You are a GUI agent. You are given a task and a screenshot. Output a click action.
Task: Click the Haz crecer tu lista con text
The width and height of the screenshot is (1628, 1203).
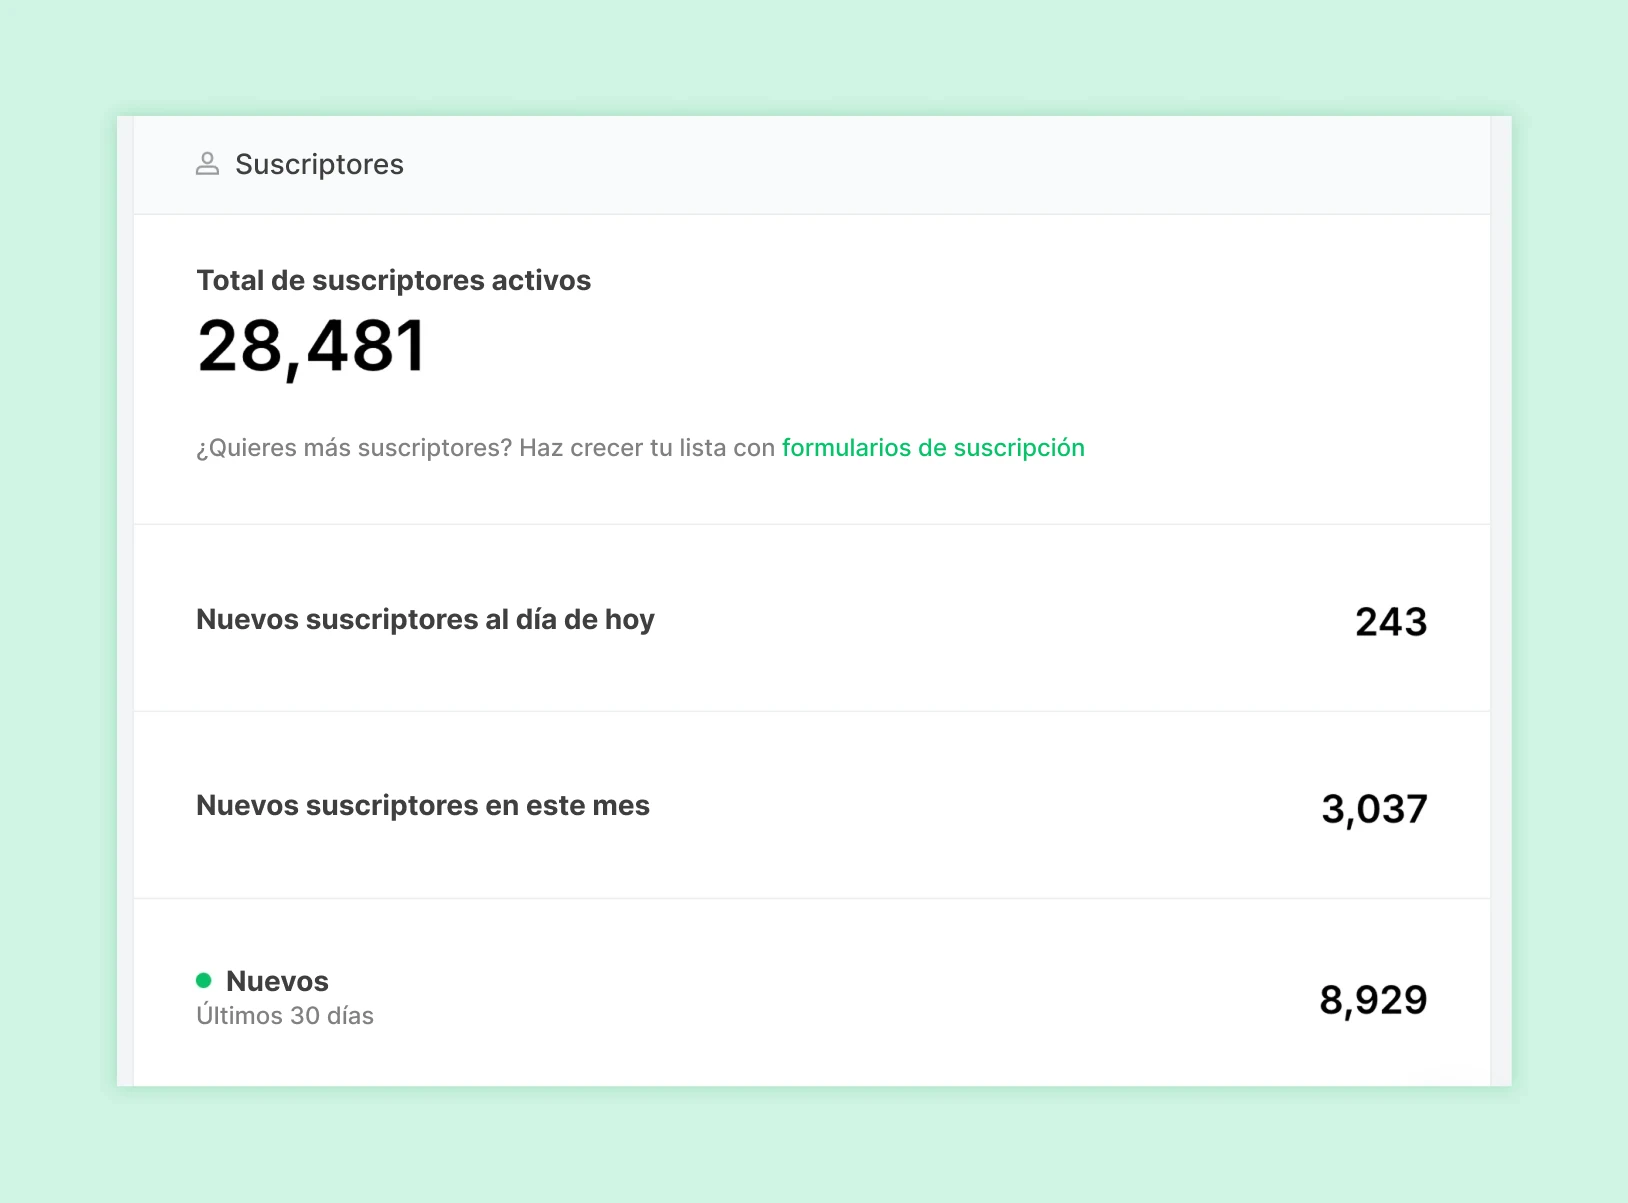pyautogui.click(x=646, y=448)
